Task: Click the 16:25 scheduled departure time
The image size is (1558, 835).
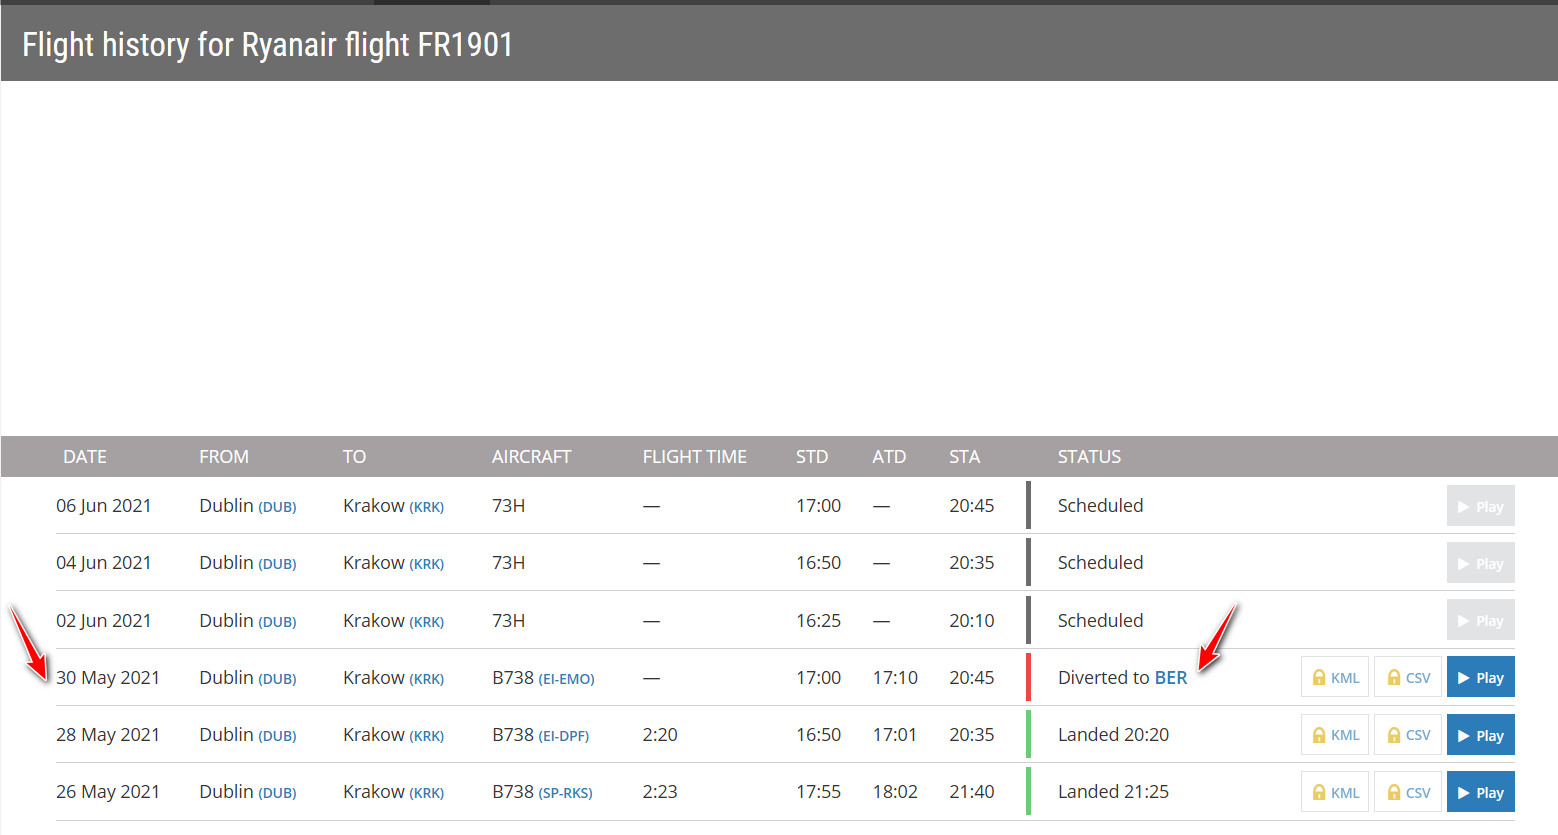Action: point(819,620)
